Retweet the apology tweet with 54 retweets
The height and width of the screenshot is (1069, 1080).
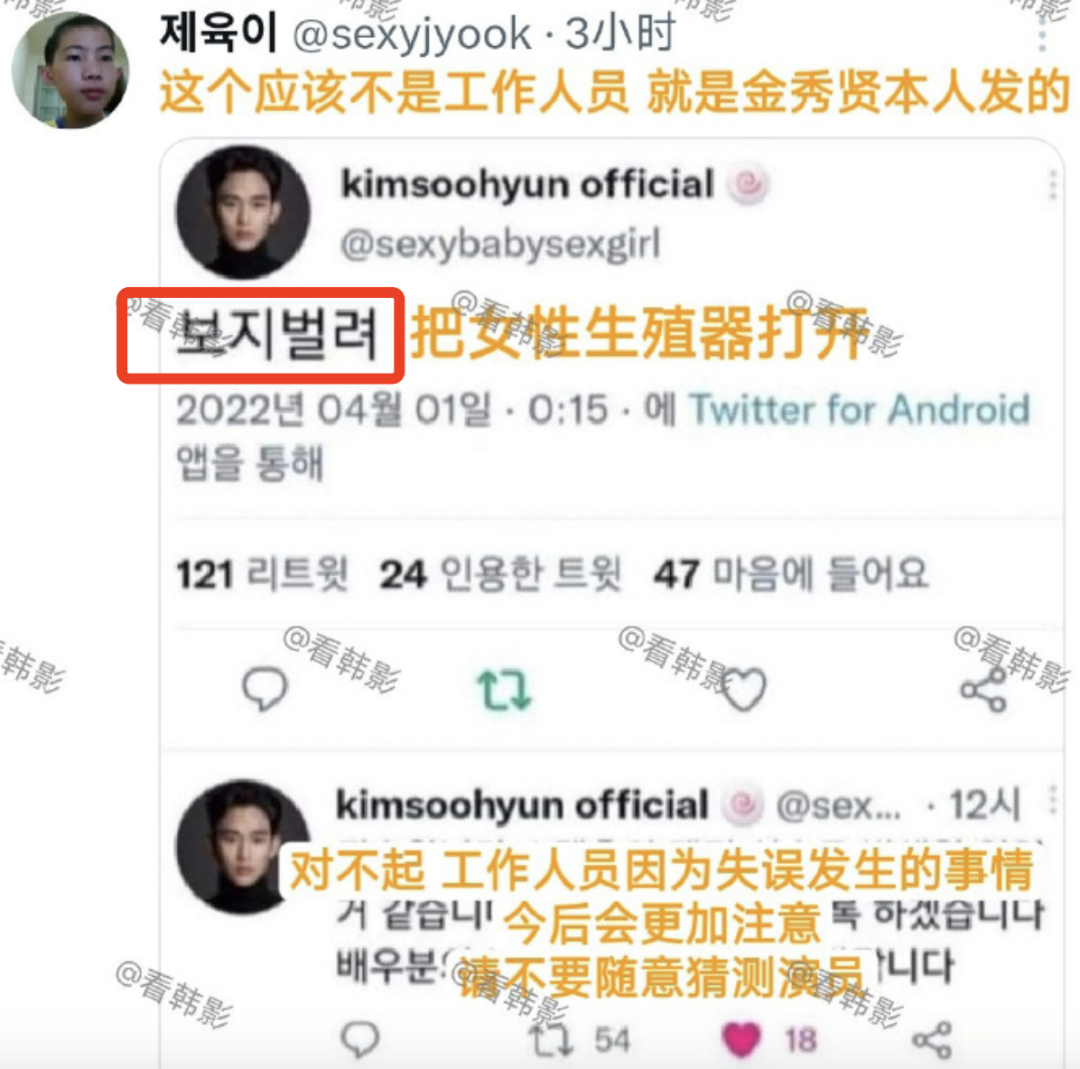tap(551, 1039)
